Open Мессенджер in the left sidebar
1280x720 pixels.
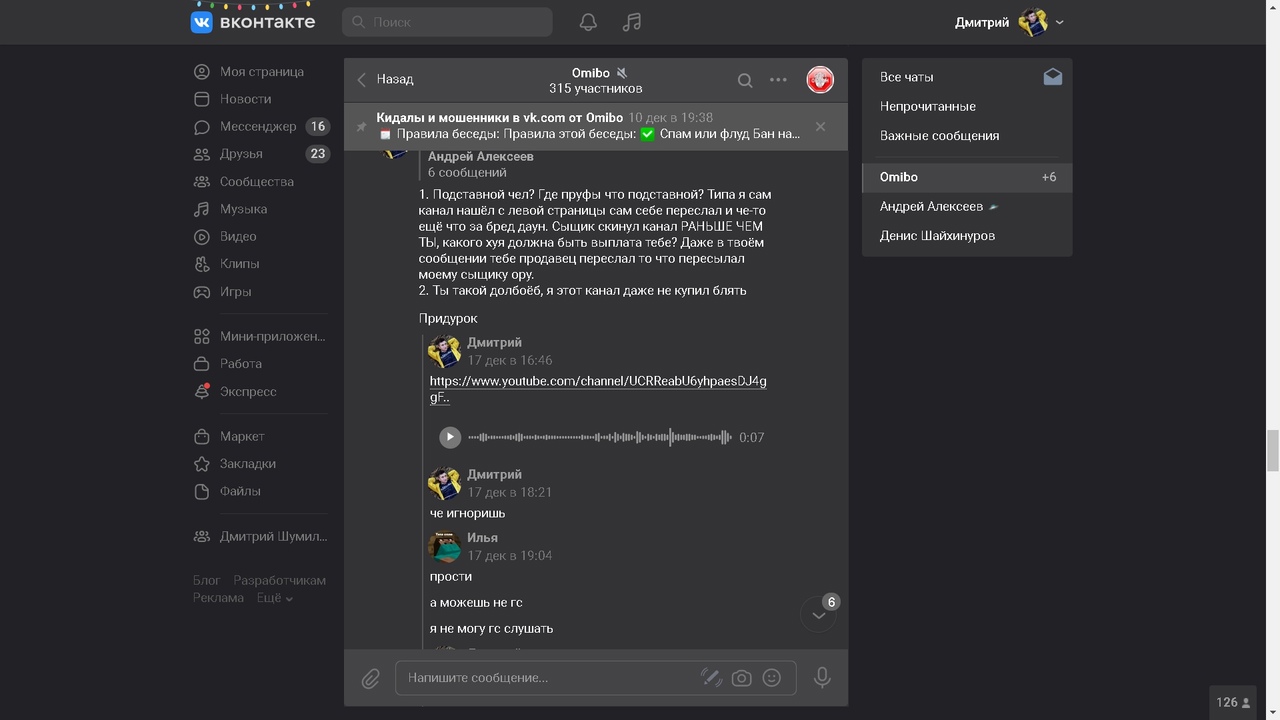coord(258,127)
